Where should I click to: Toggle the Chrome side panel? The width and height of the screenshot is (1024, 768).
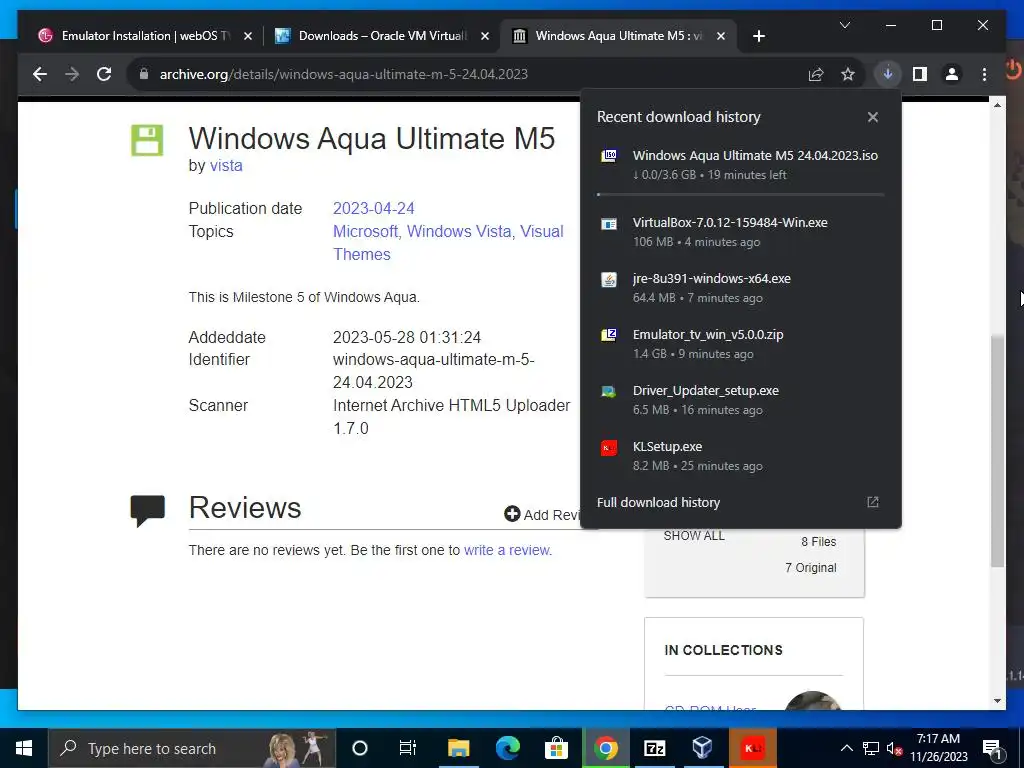[920, 74]
